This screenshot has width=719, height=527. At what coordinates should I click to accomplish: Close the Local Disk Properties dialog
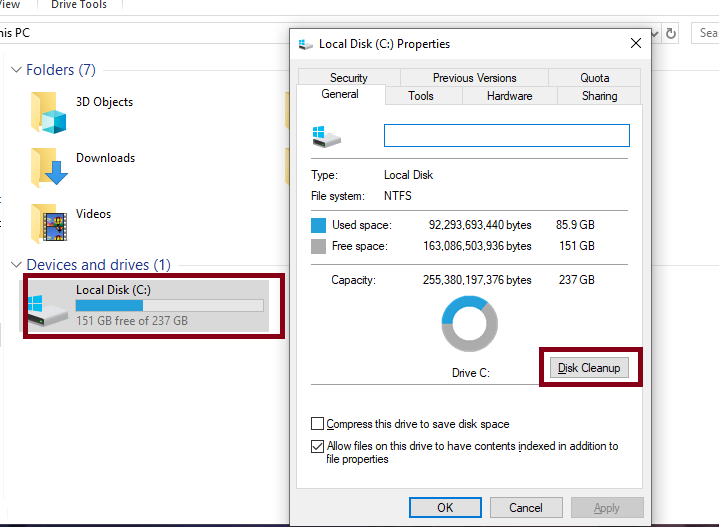(x=636, y=44)
